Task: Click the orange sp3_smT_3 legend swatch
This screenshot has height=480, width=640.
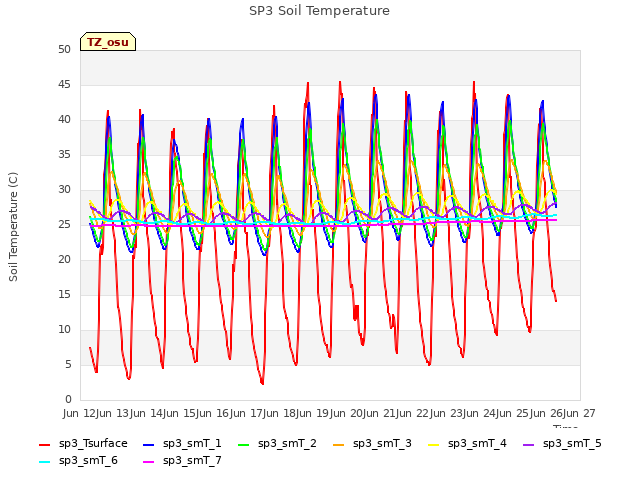Action: point(339,444)
